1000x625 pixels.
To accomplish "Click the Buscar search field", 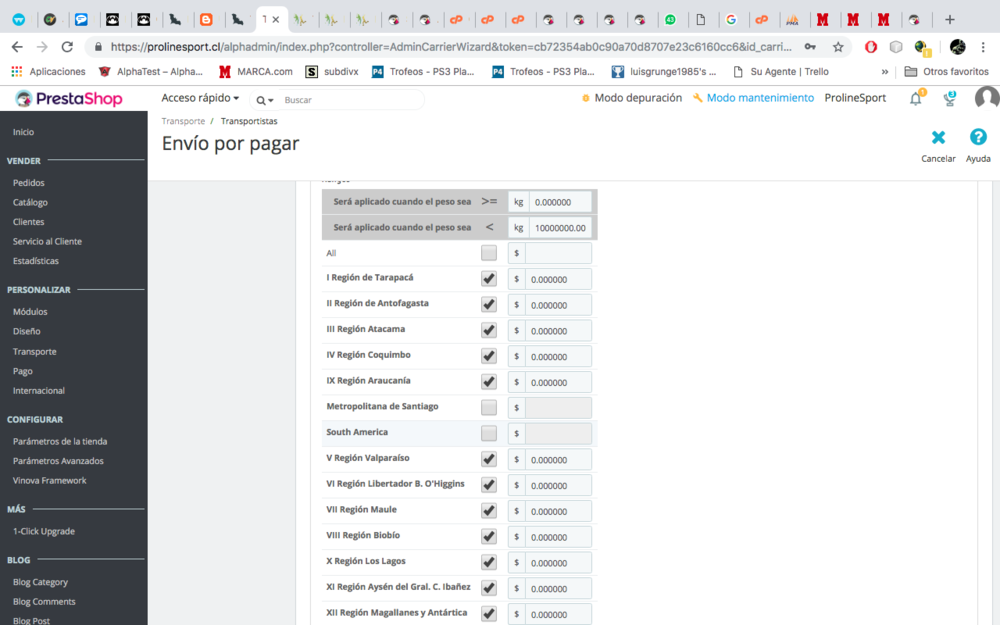I will click(350, 100).
